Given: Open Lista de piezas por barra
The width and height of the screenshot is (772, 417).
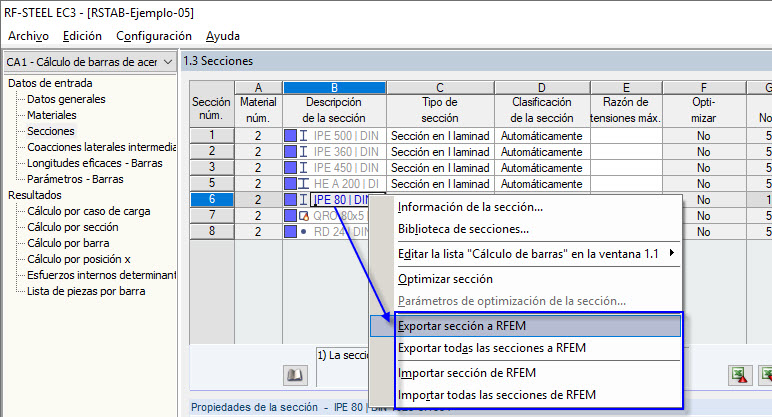Looking at the screenshot, I should pyautogui.click(x=86, y=291).
